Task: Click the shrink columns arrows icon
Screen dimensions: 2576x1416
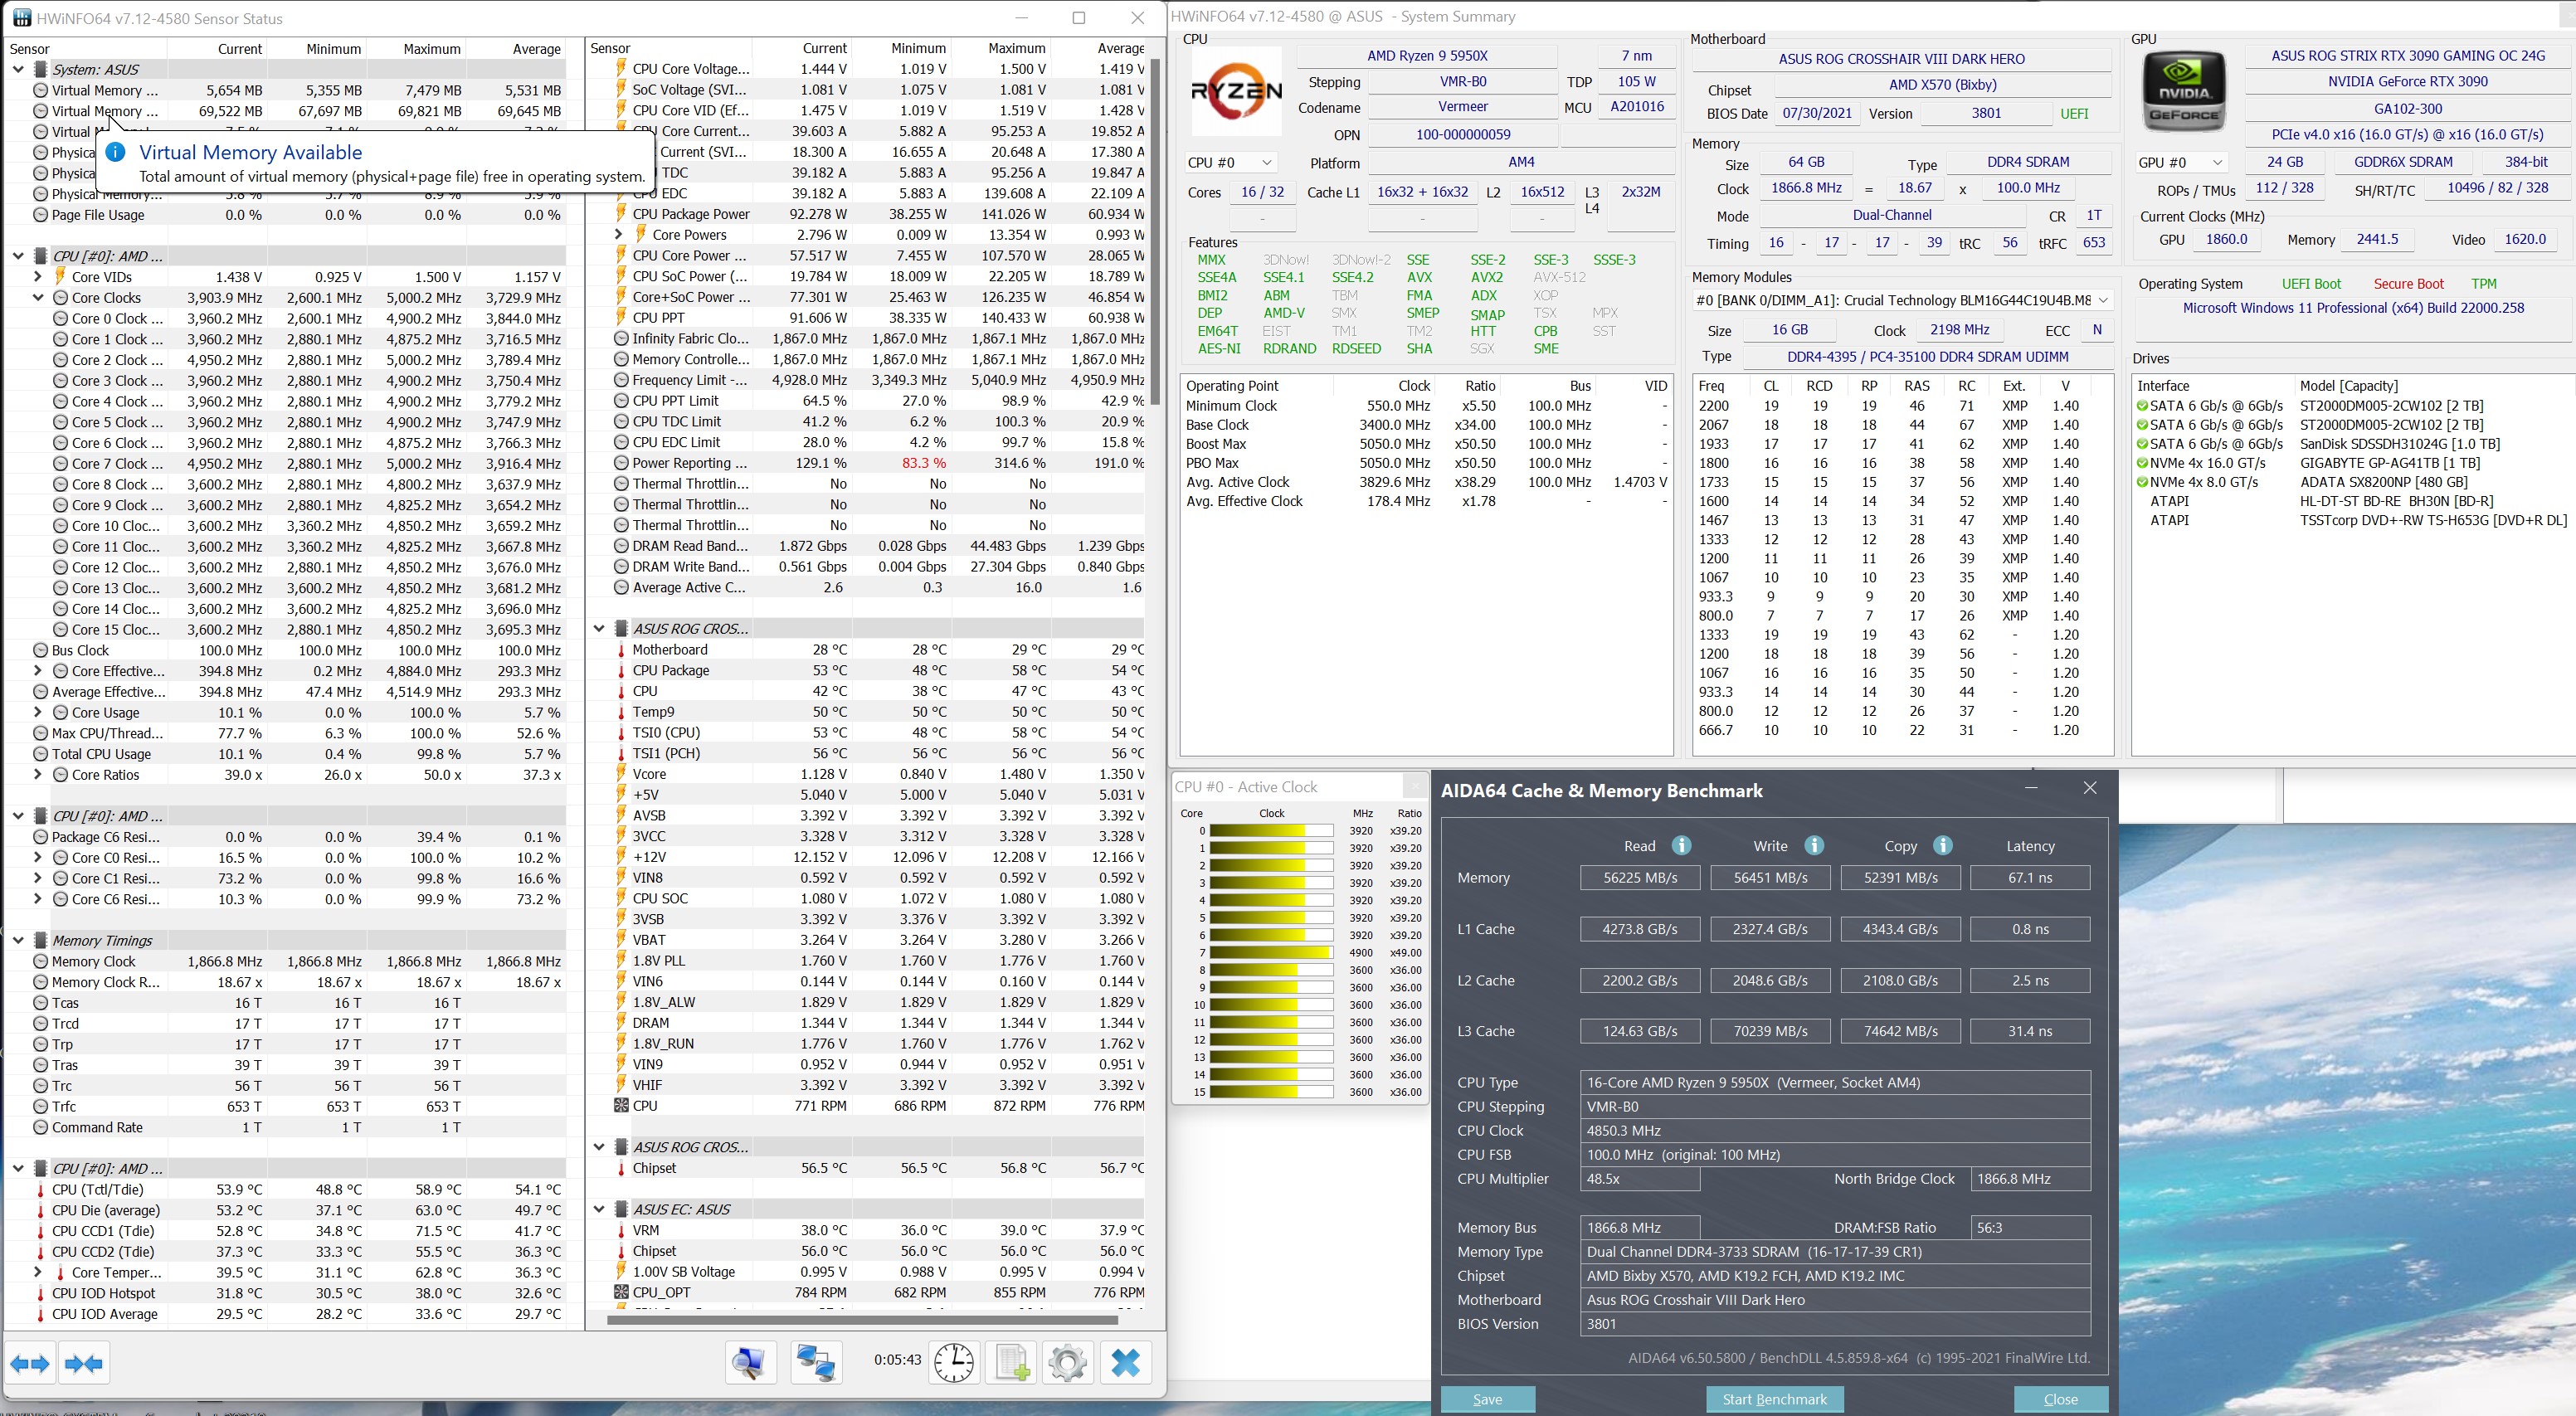Action: pos(84,1363)
